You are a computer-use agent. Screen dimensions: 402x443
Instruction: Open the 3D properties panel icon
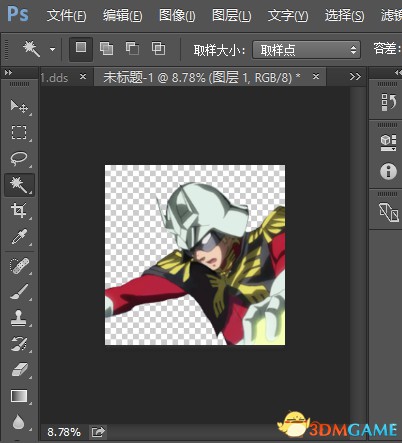388,143
